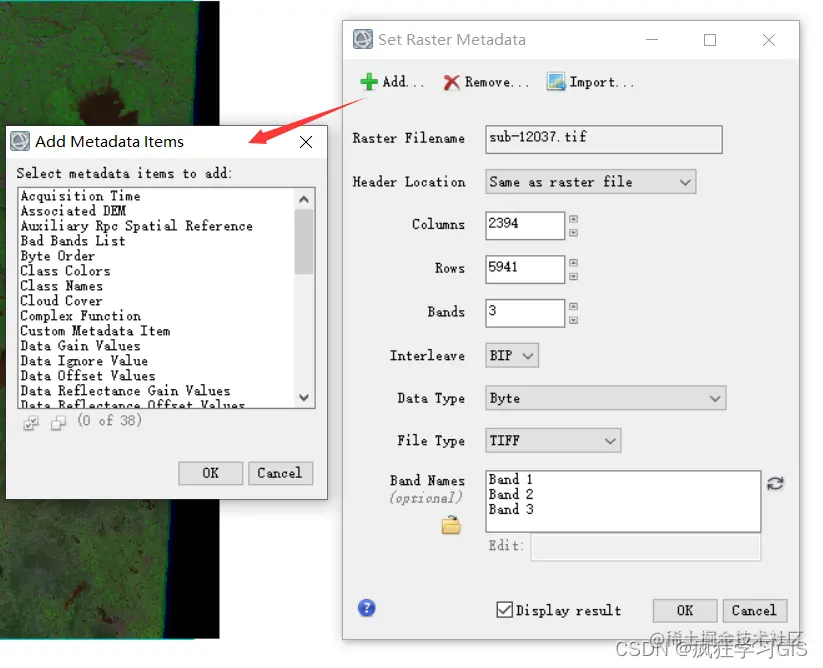Screen dimensions: 823x668
Task: Maximize the Set Raster Metadata window
Action: (x=710, y=40)
